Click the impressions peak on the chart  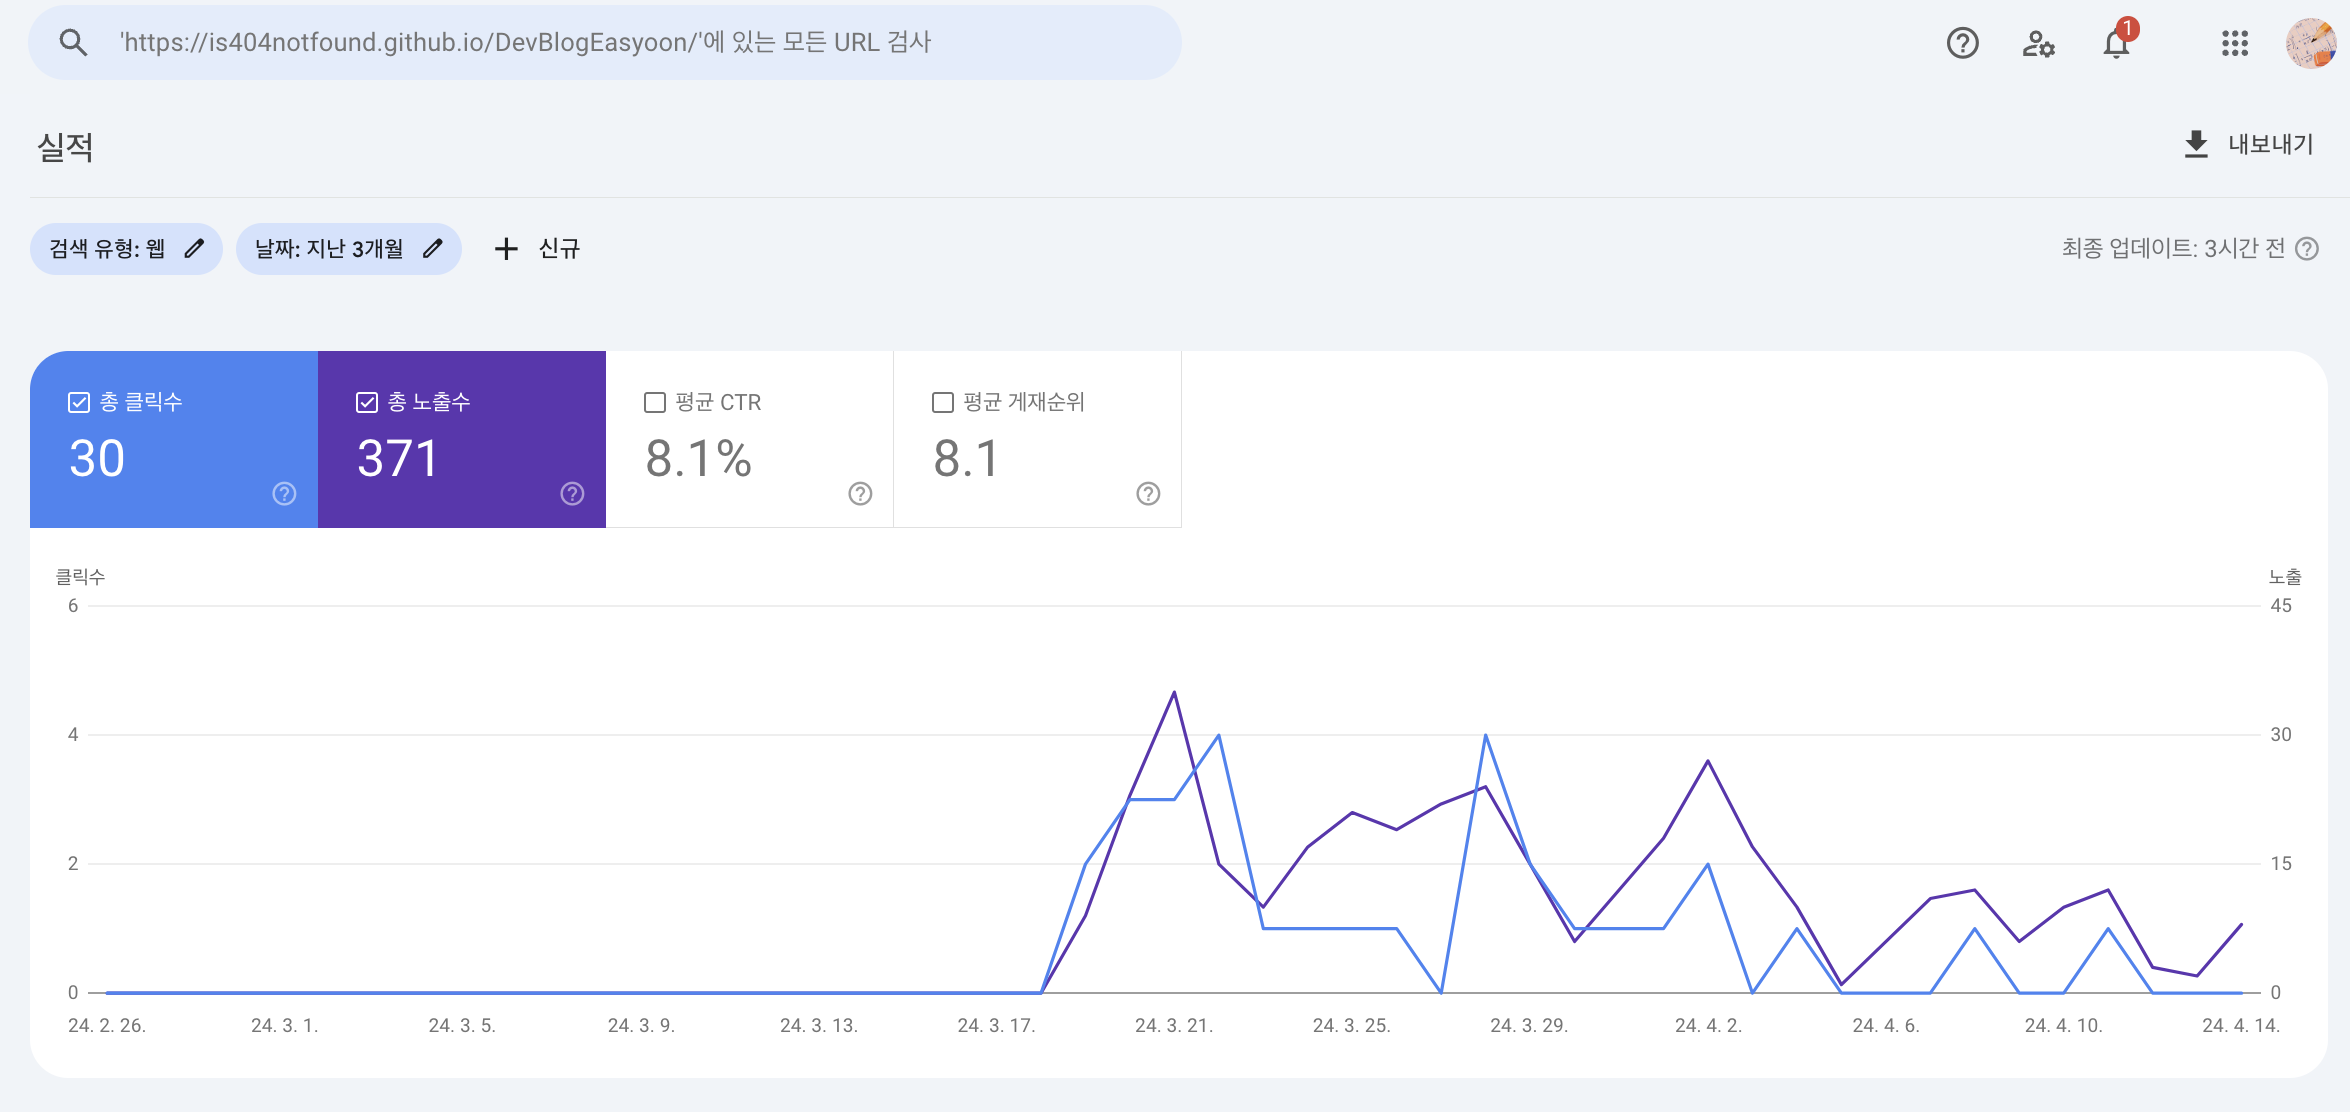coord(1174,692)
